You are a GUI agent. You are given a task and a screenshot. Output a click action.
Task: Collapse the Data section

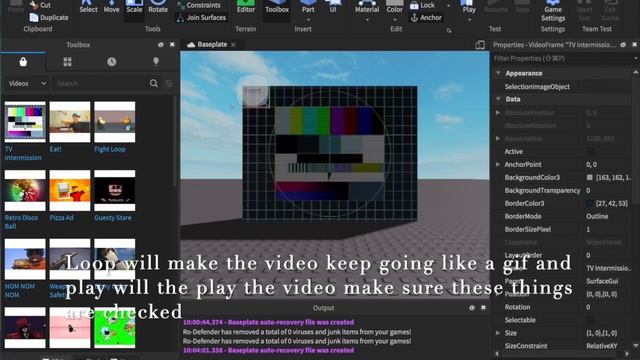498,99
